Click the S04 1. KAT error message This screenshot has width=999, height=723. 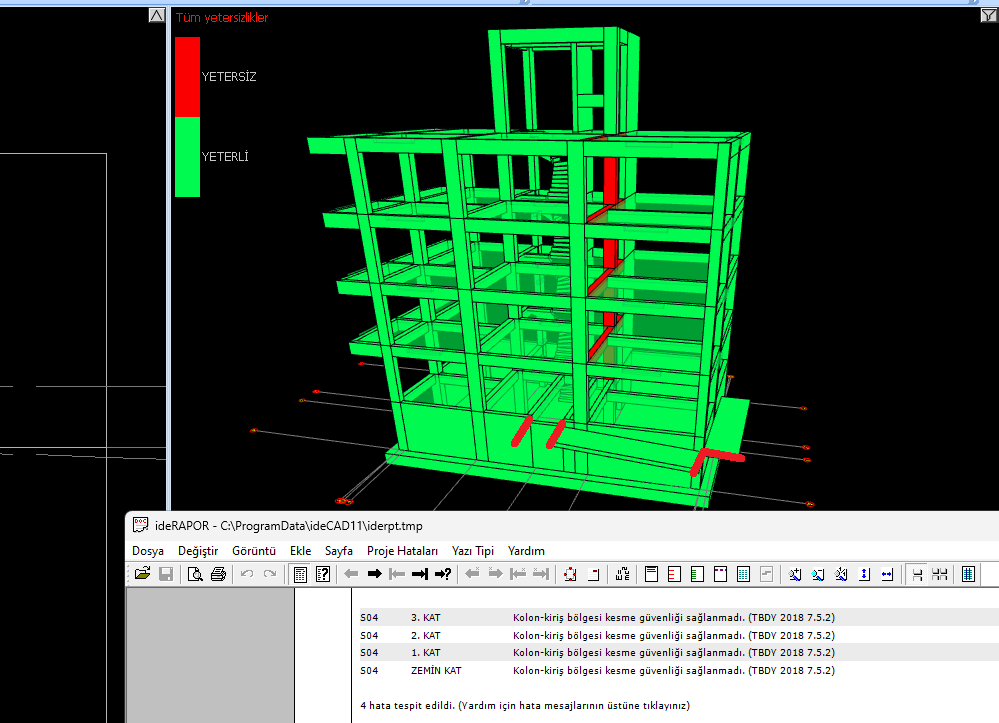pos(674,652)
